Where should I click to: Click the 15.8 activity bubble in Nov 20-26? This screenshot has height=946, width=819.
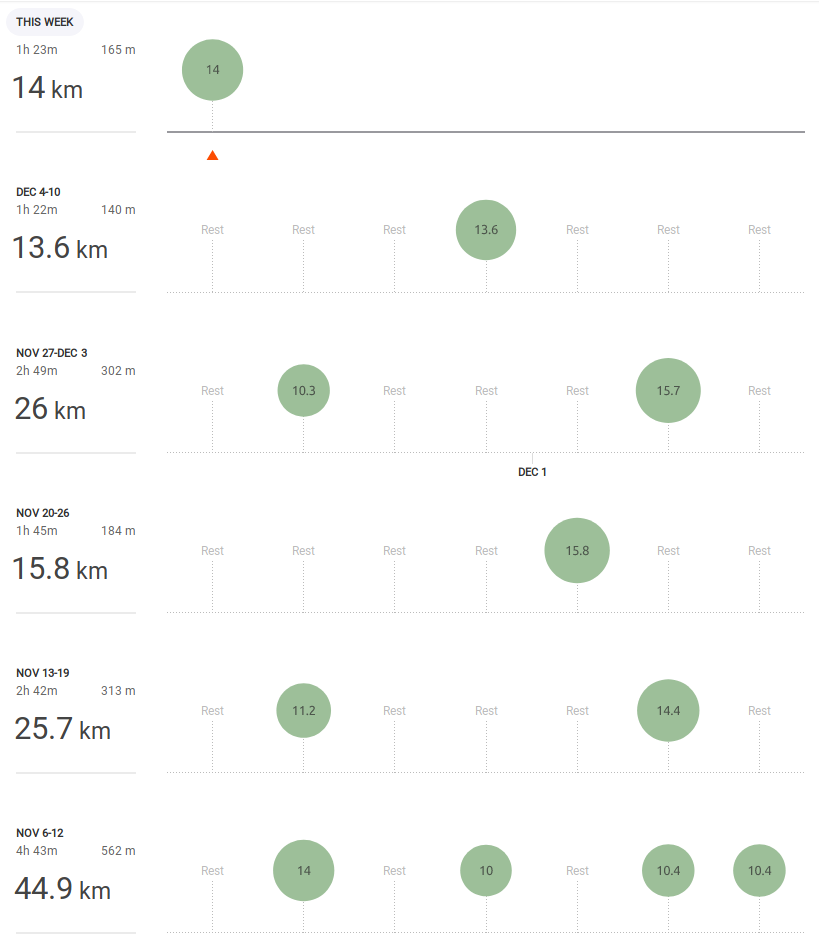pyautogui.click(x=577, y=550)
